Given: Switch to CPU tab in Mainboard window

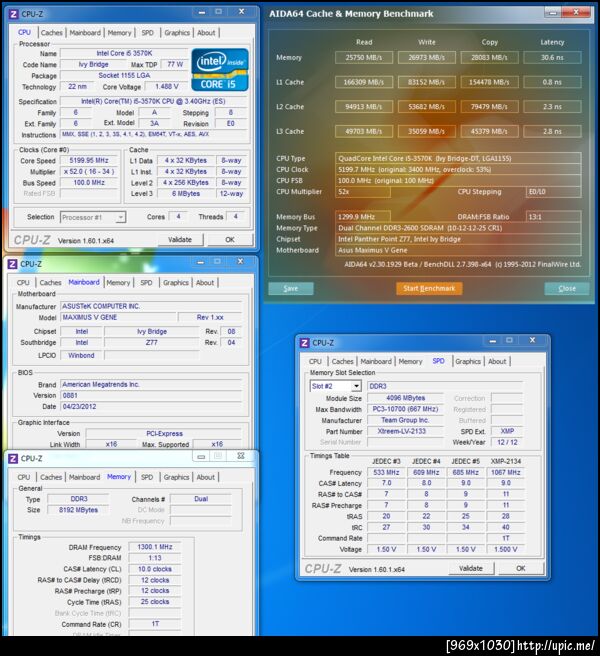Looking at the screenshot, I should [23, 283].
